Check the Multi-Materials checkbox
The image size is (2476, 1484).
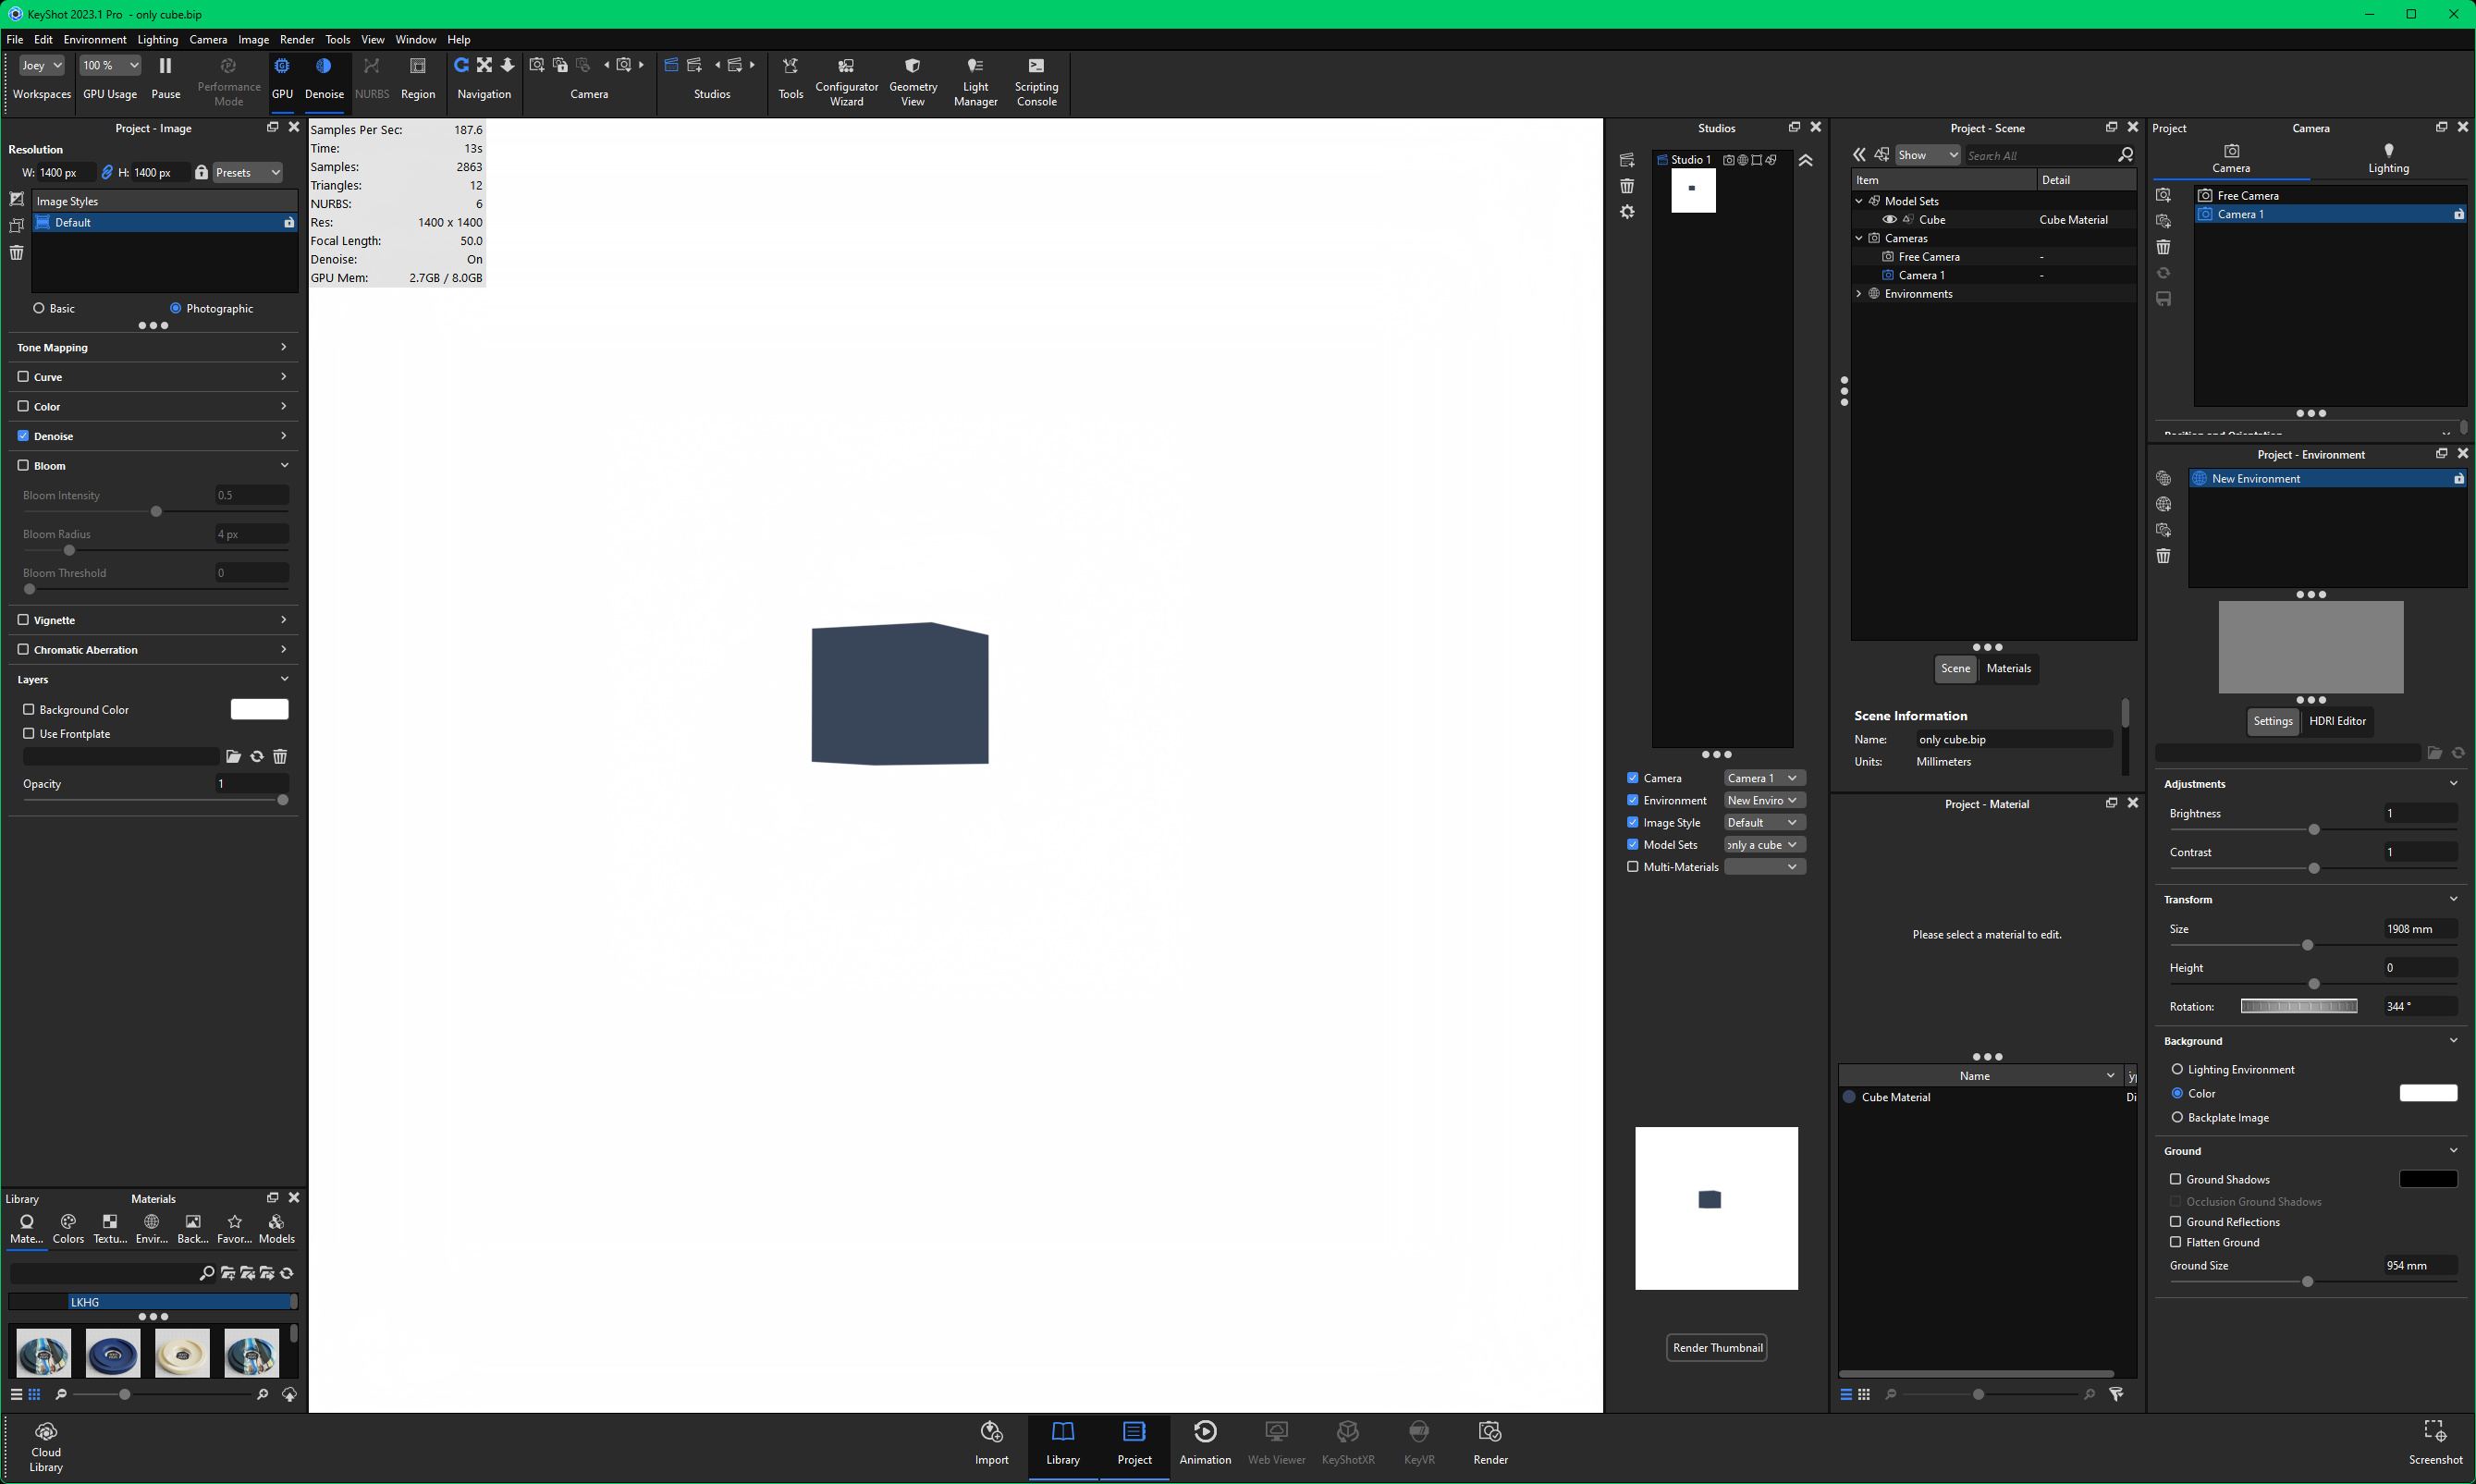tap(1633, 867)
